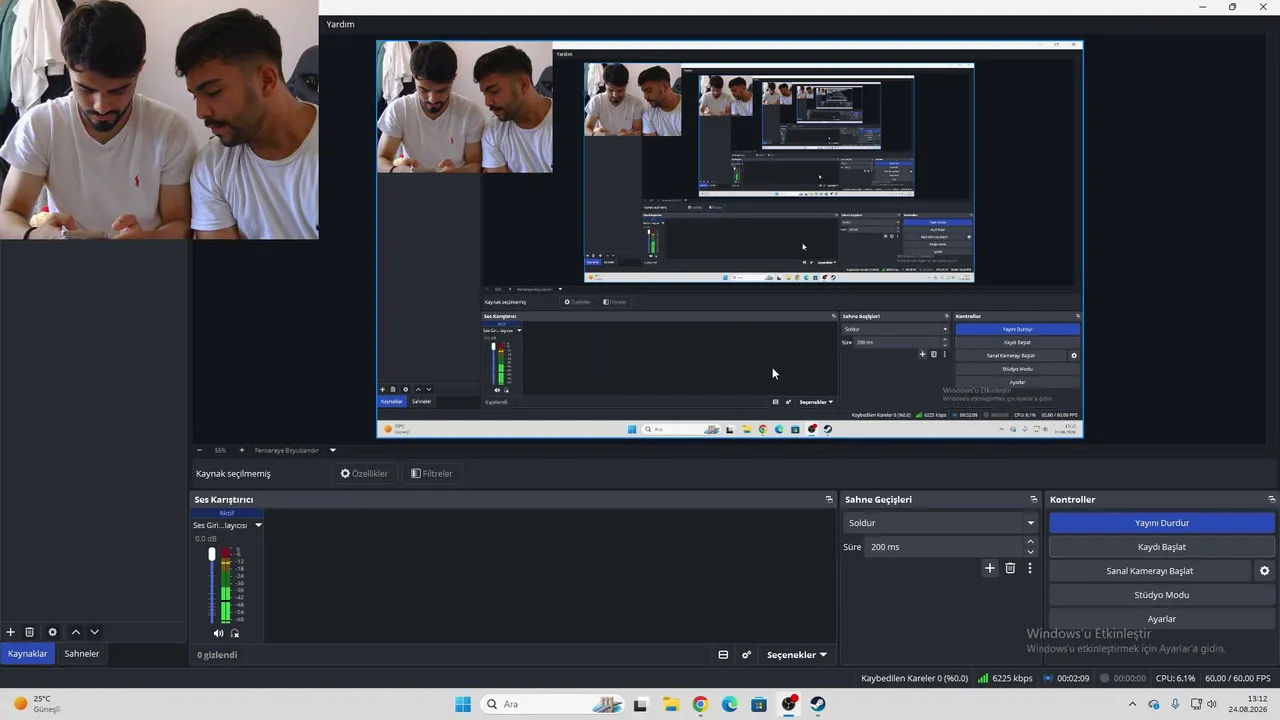The width and height of the screenshot is (1280, 720).
Task: Open Yardım menu
Action: (341, 24)
